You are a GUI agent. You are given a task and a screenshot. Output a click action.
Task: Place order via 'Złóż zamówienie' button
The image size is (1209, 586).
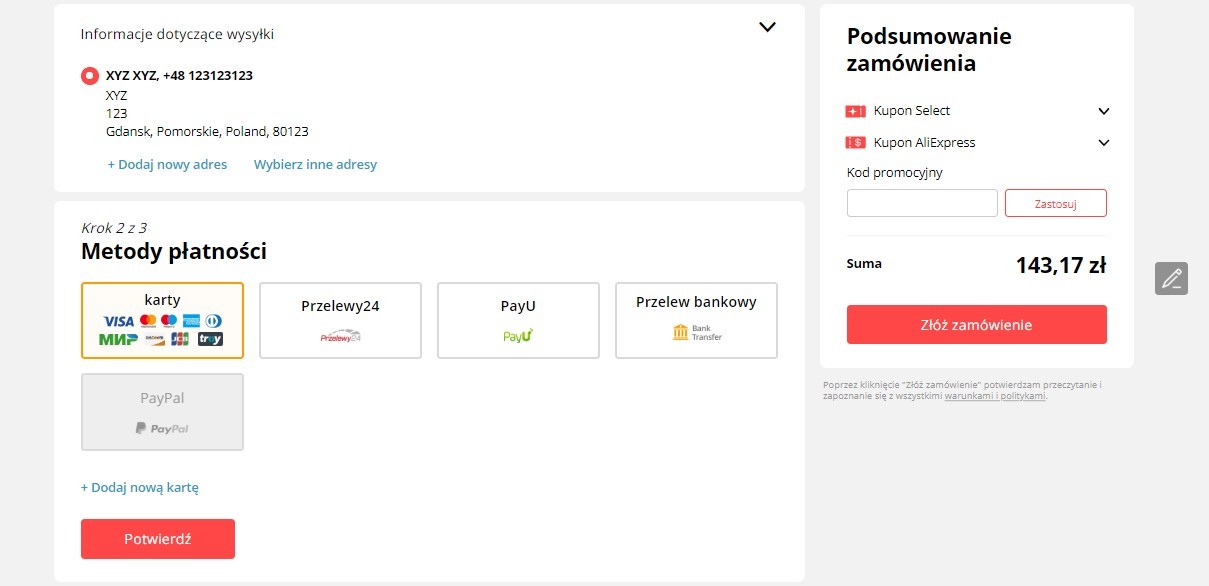(x=977, y=325)
